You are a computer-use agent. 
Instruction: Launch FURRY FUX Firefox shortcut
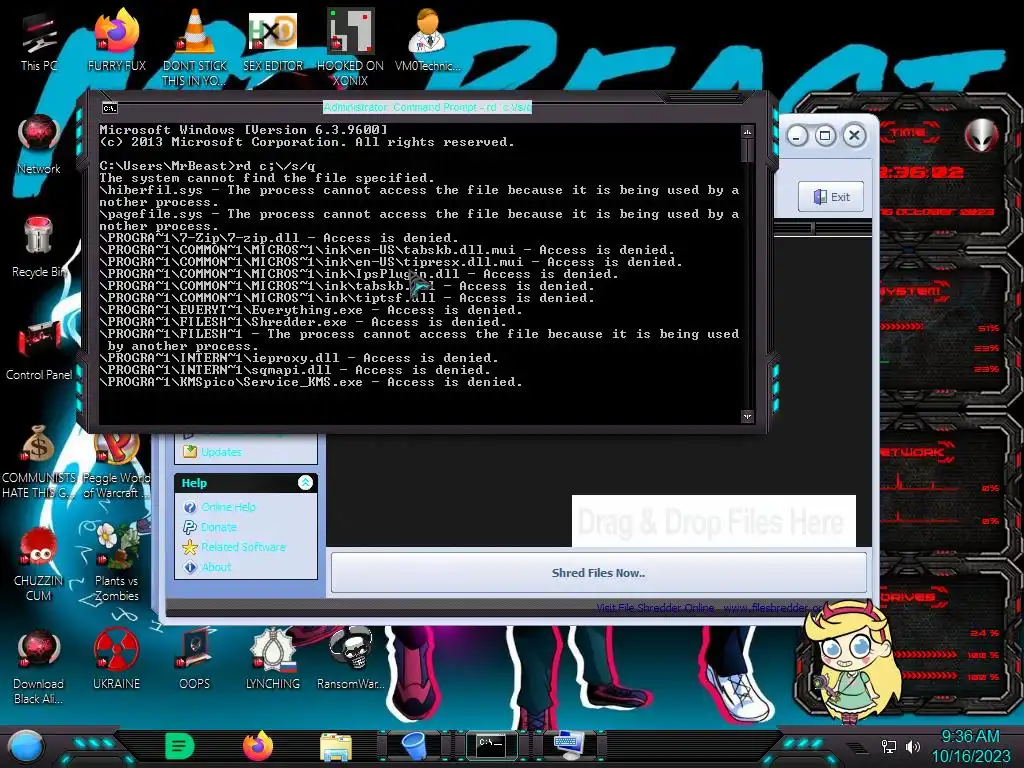[116, 42]
